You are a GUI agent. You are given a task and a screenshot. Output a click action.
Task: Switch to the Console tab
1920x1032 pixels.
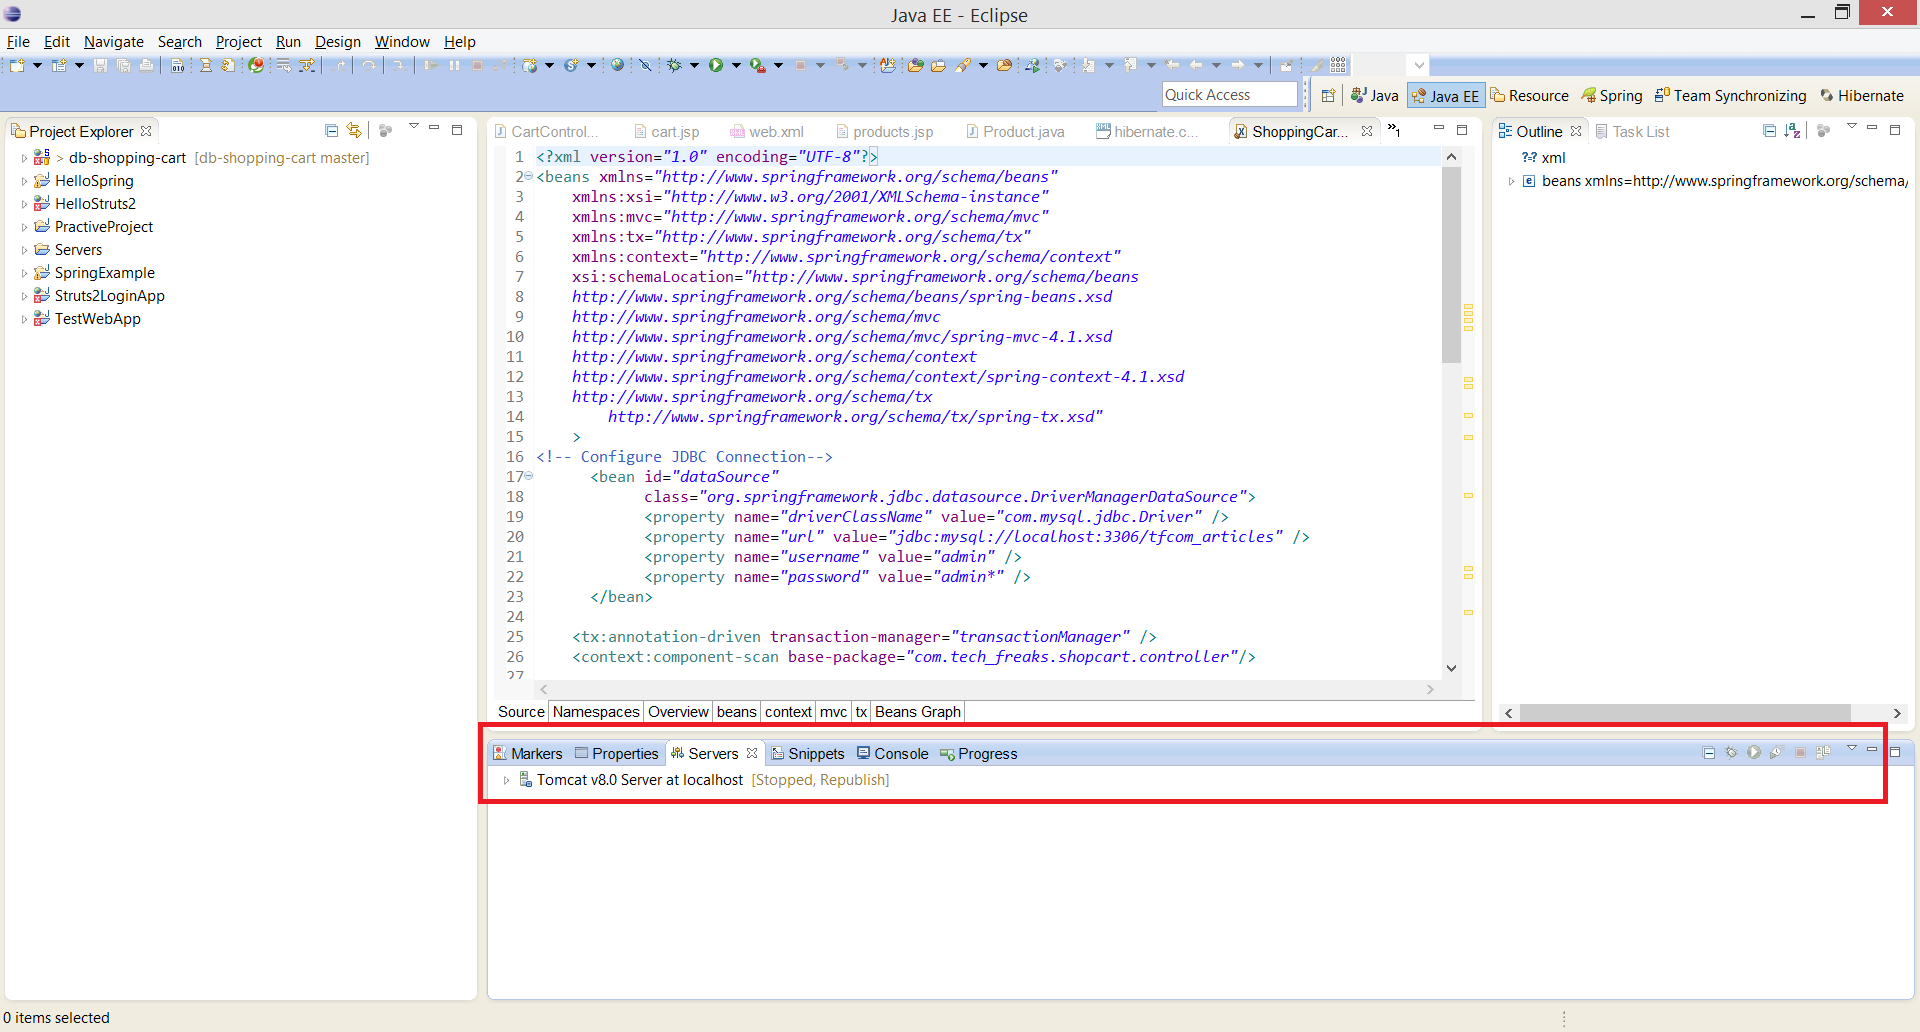(x=892, y=753)
